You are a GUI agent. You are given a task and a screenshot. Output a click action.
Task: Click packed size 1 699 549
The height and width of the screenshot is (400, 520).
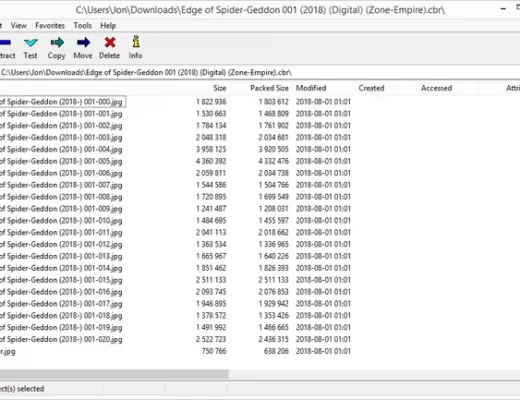[274, 197]
